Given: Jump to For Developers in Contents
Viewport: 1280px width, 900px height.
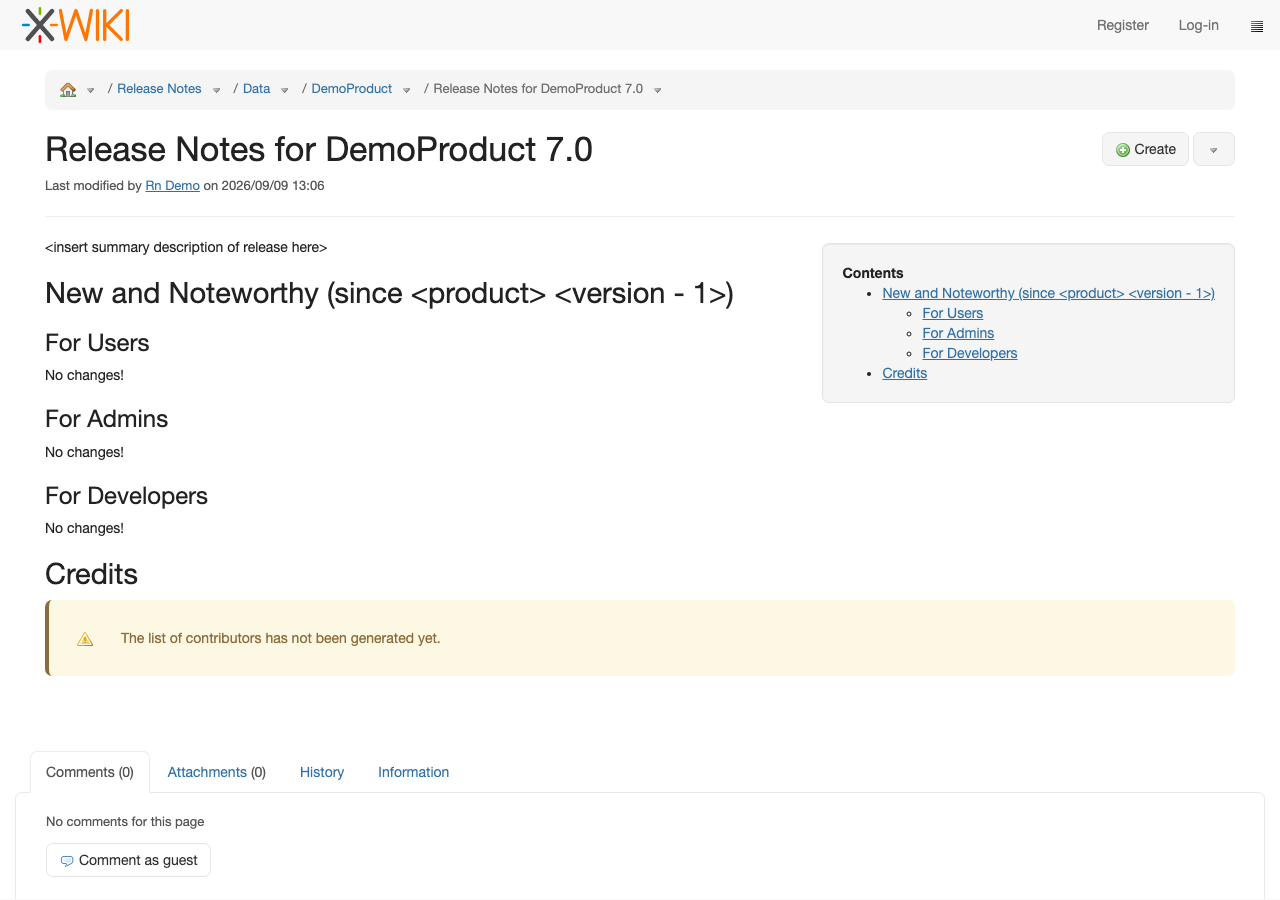Looking at the screenshot, I should [x=969, y=353].
